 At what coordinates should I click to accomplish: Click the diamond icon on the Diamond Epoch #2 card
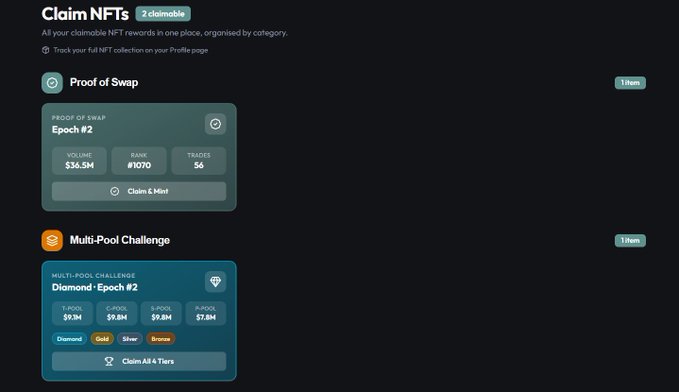tap(215, 282)
